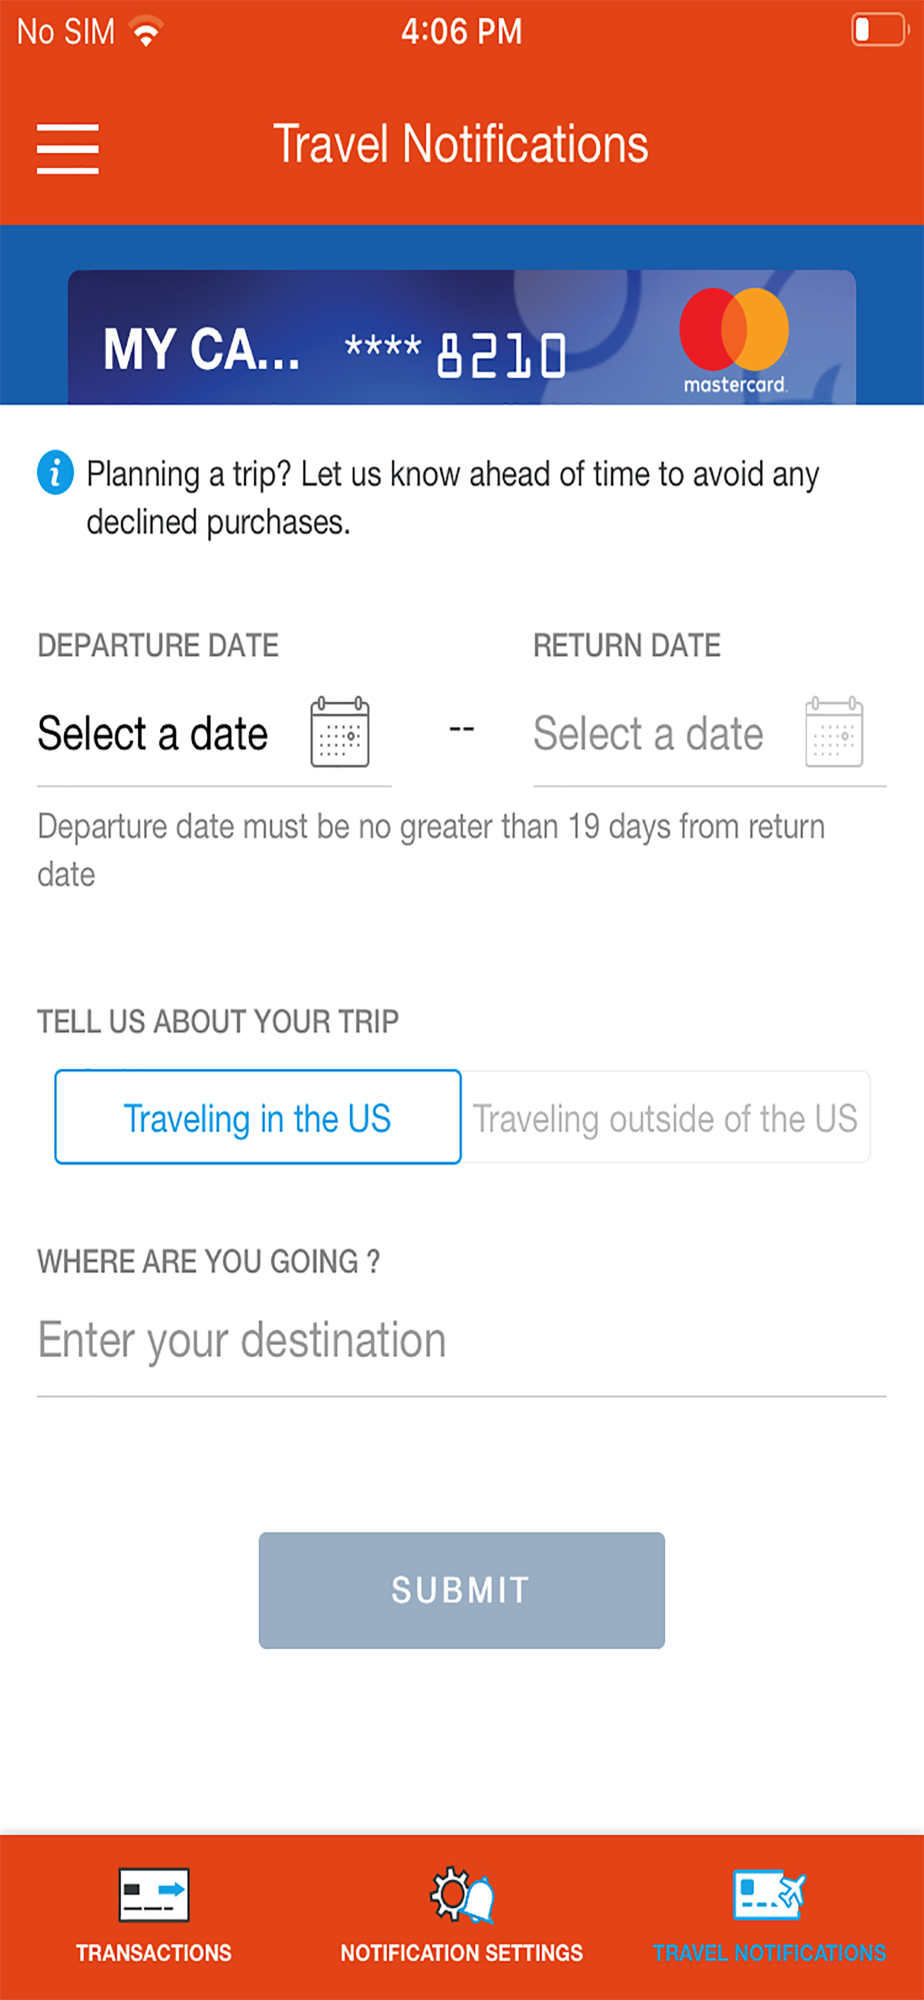924x2000 pixels.
Task: Tap the Wi-Fi status icon
Action: (x=146, y=32)
